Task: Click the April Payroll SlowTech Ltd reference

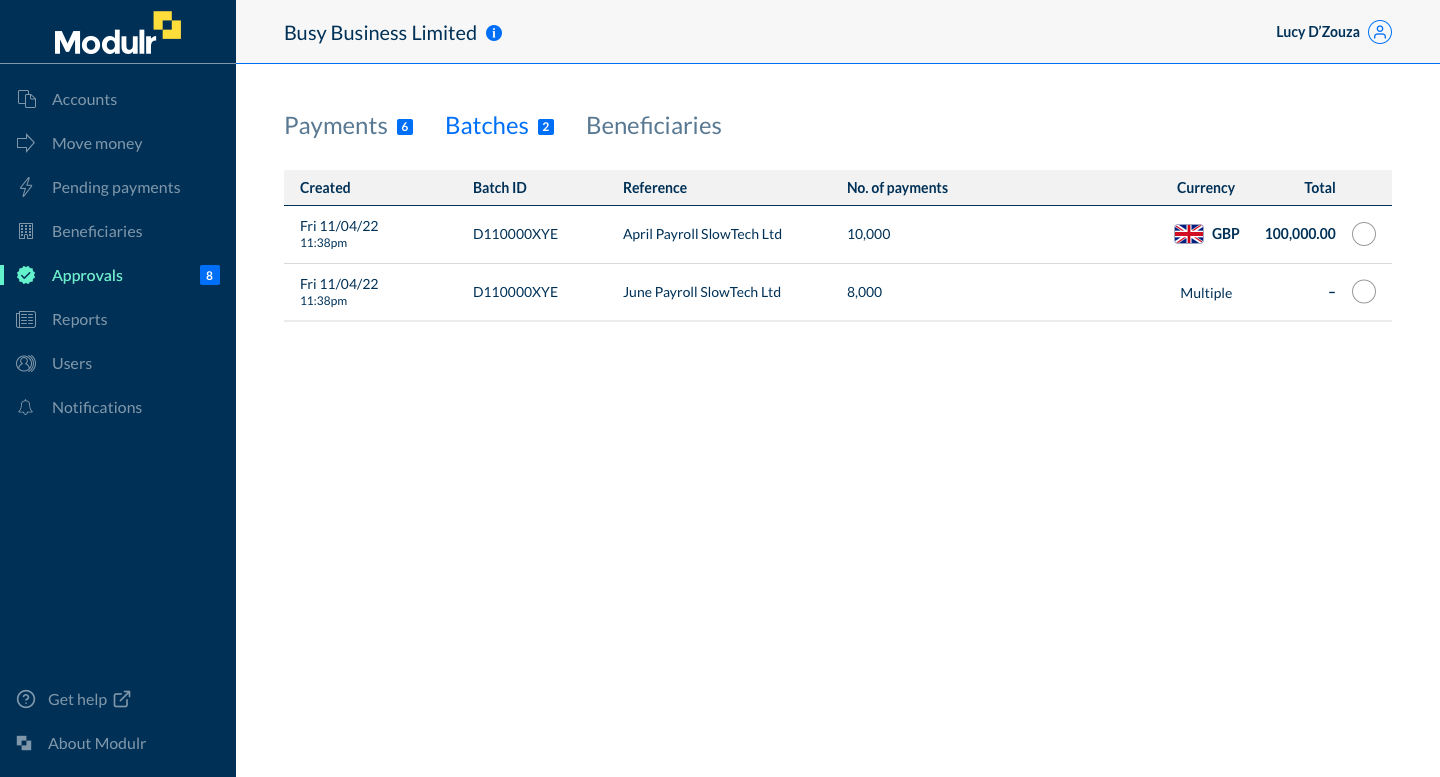Action: click(x=702, y=234)
